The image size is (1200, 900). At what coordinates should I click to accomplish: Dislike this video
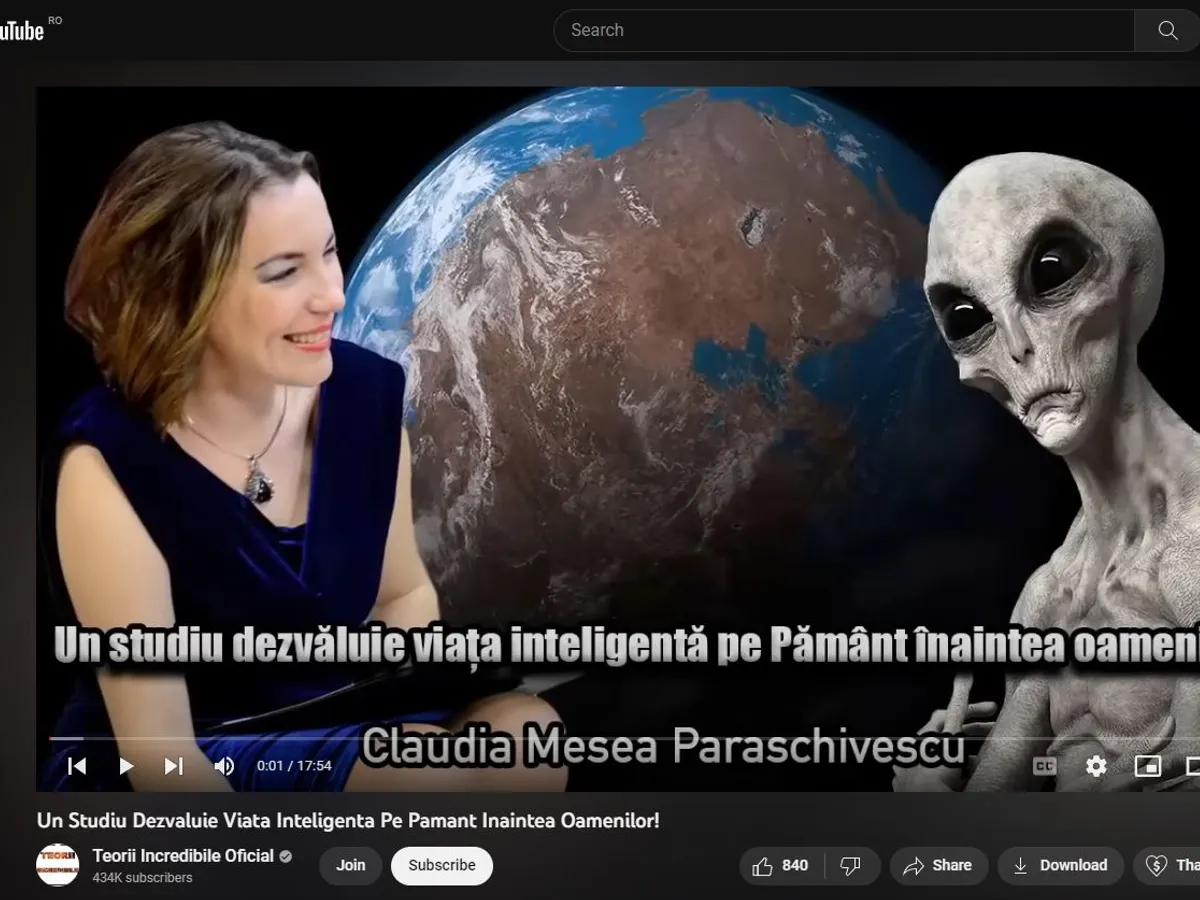click(x=850, y=865)
